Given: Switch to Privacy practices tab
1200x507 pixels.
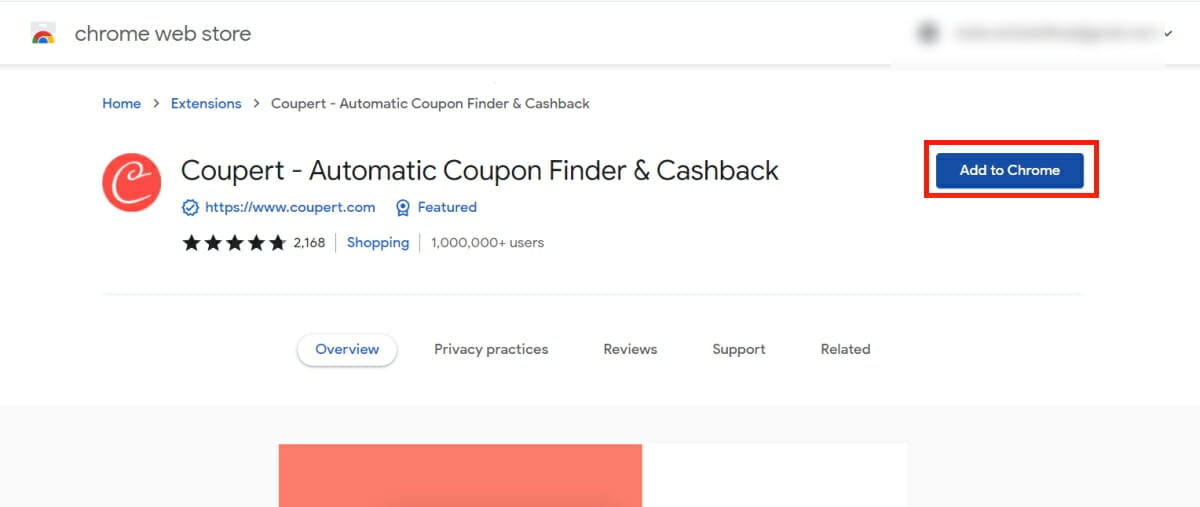Looking at the screenshot, I should [x=491, y=350].
